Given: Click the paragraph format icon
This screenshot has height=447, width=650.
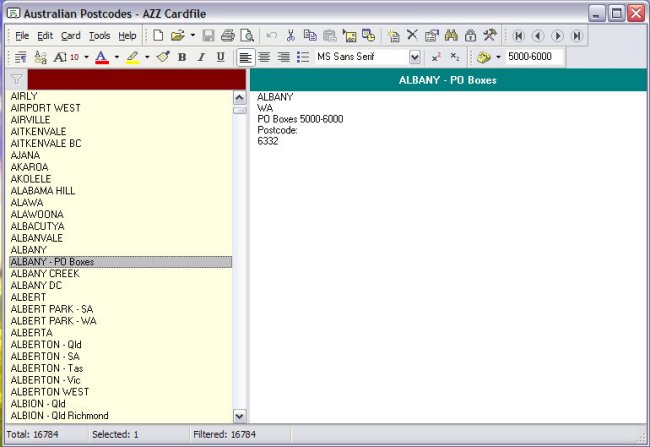Looking at the screenshot, I should 20,57.
